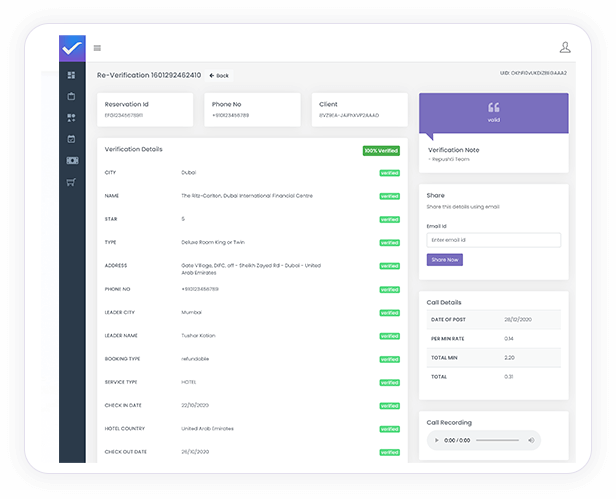Image resolution: width=616 pixels, height=499 pixels.
Task: Open the calendar check sidebar icon
Action: pyautogui.click(x=72, y=139)
